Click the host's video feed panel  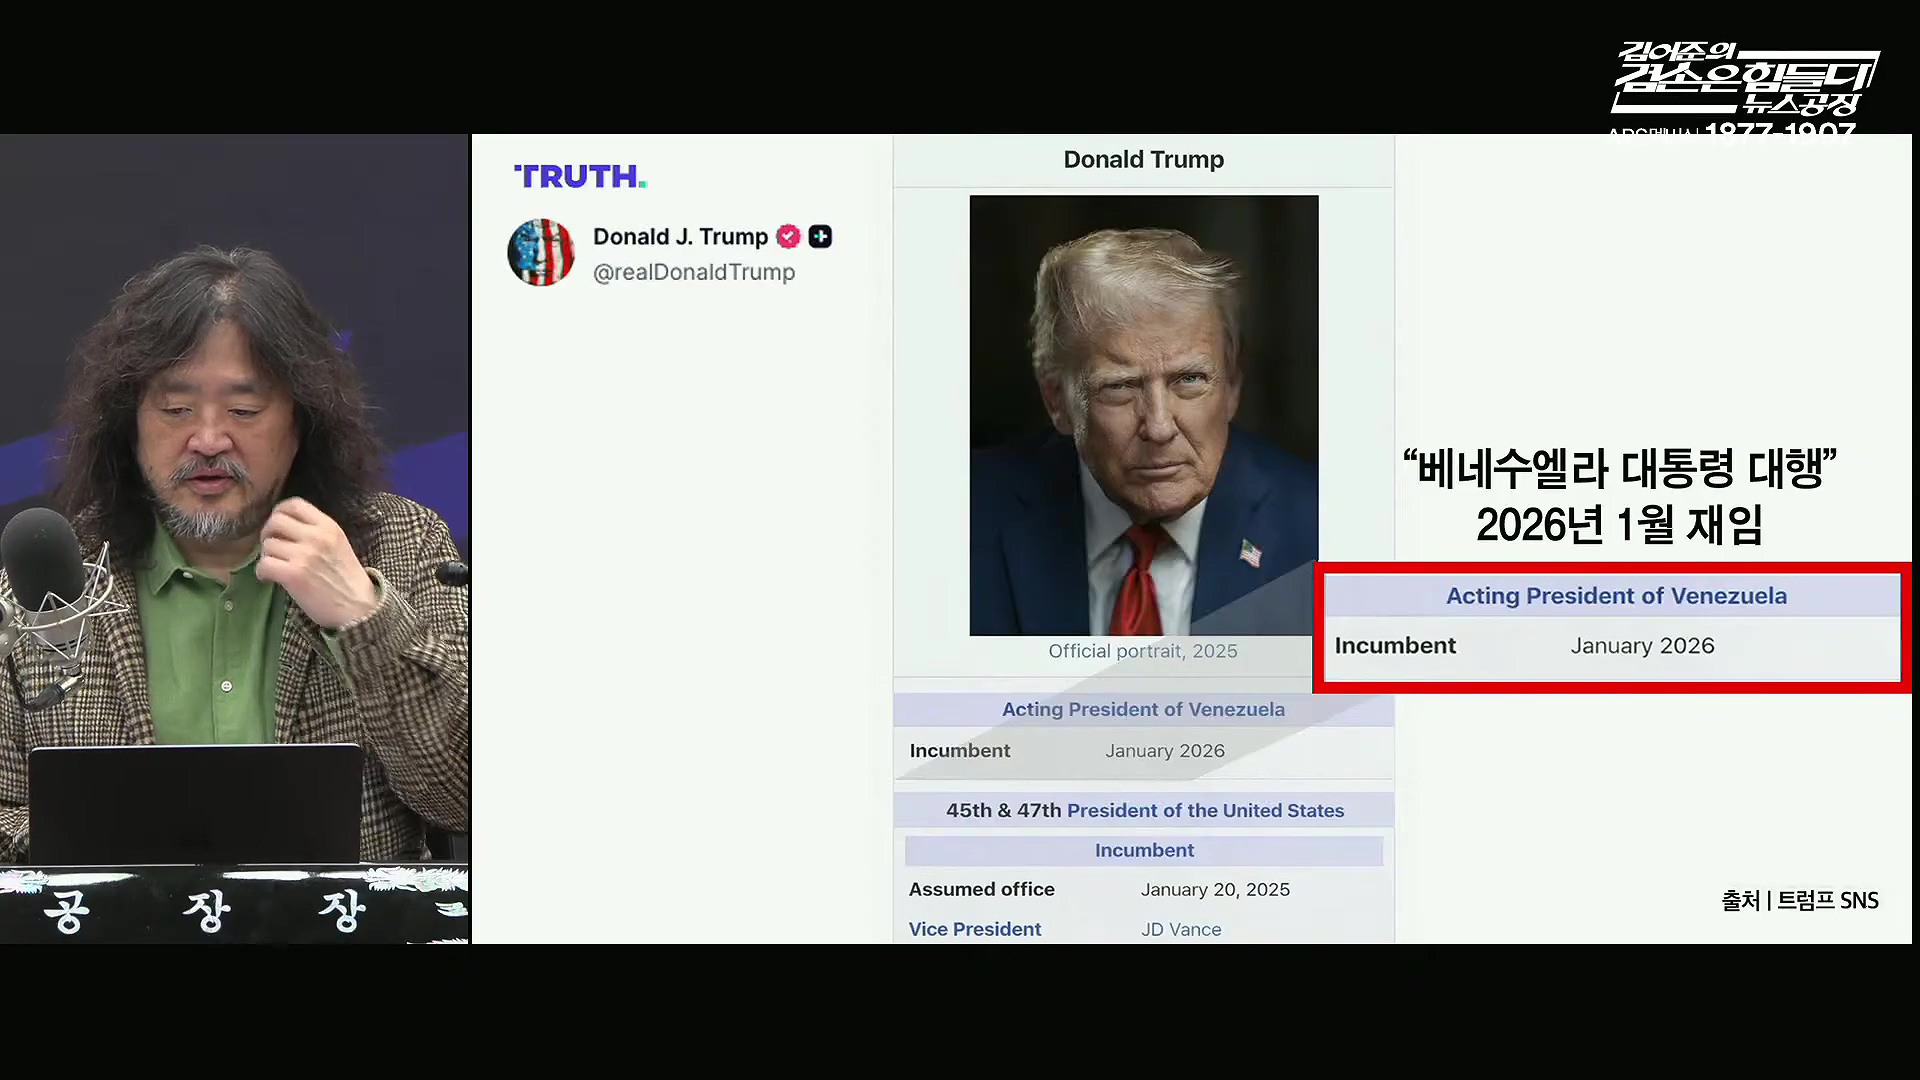pyautogui.click(x=234, y=540)
